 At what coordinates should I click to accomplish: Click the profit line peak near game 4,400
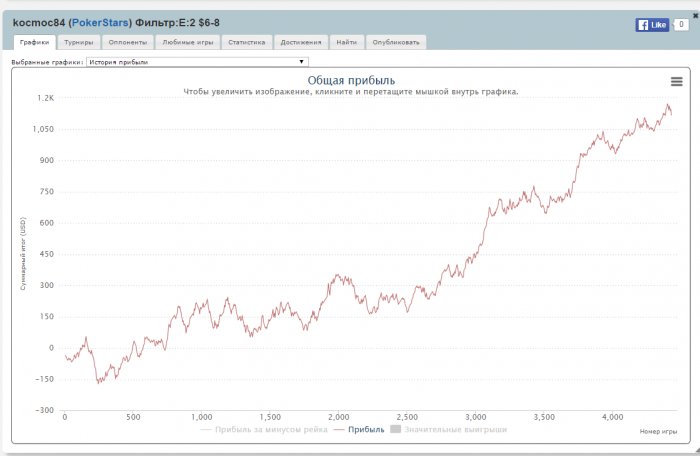(668, 105)
